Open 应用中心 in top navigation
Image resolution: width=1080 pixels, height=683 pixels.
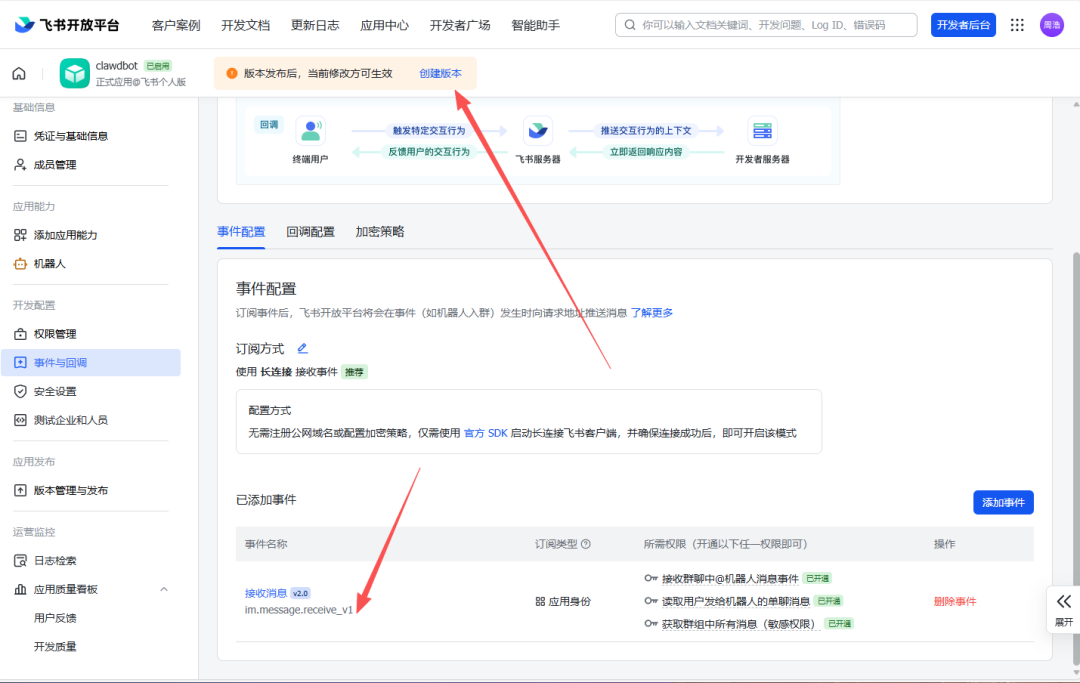(x=384, y=25)
